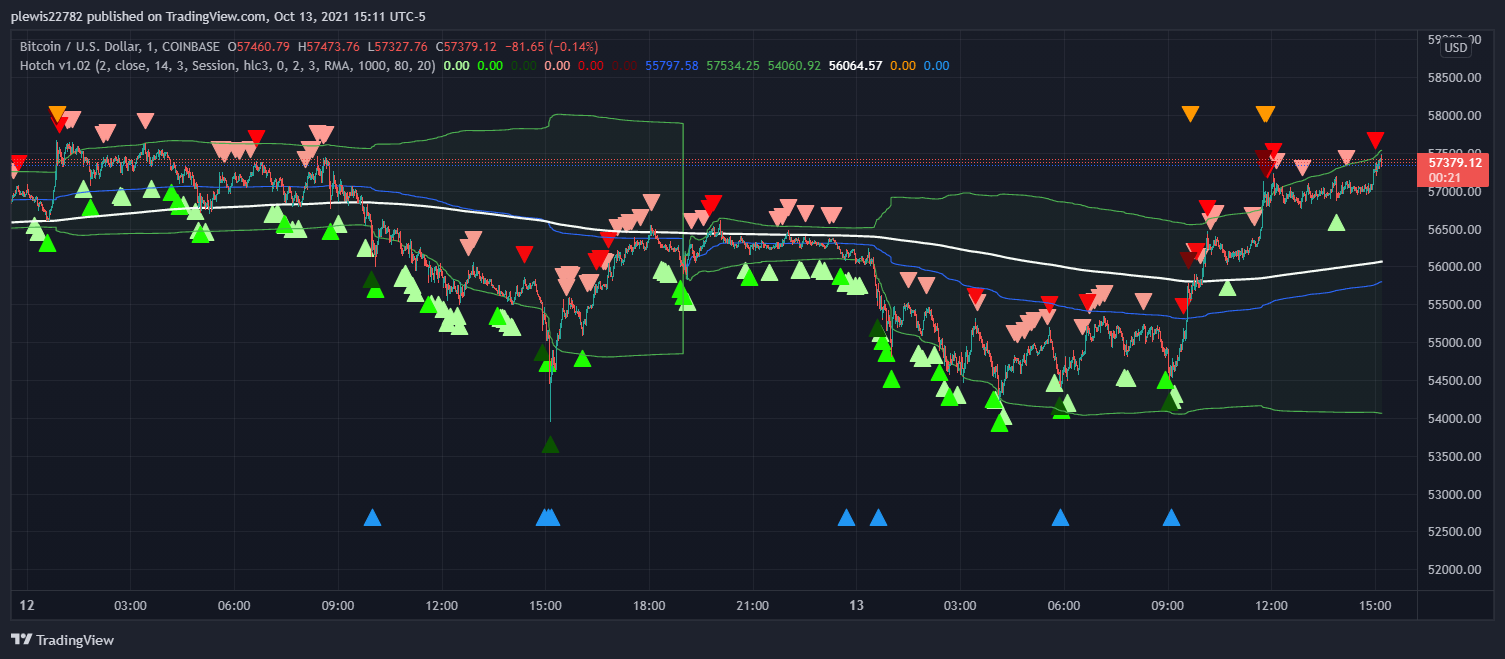Click the red current price label 57379.12
This screenshot has height=659, width=1505.
coord(1454,162)
